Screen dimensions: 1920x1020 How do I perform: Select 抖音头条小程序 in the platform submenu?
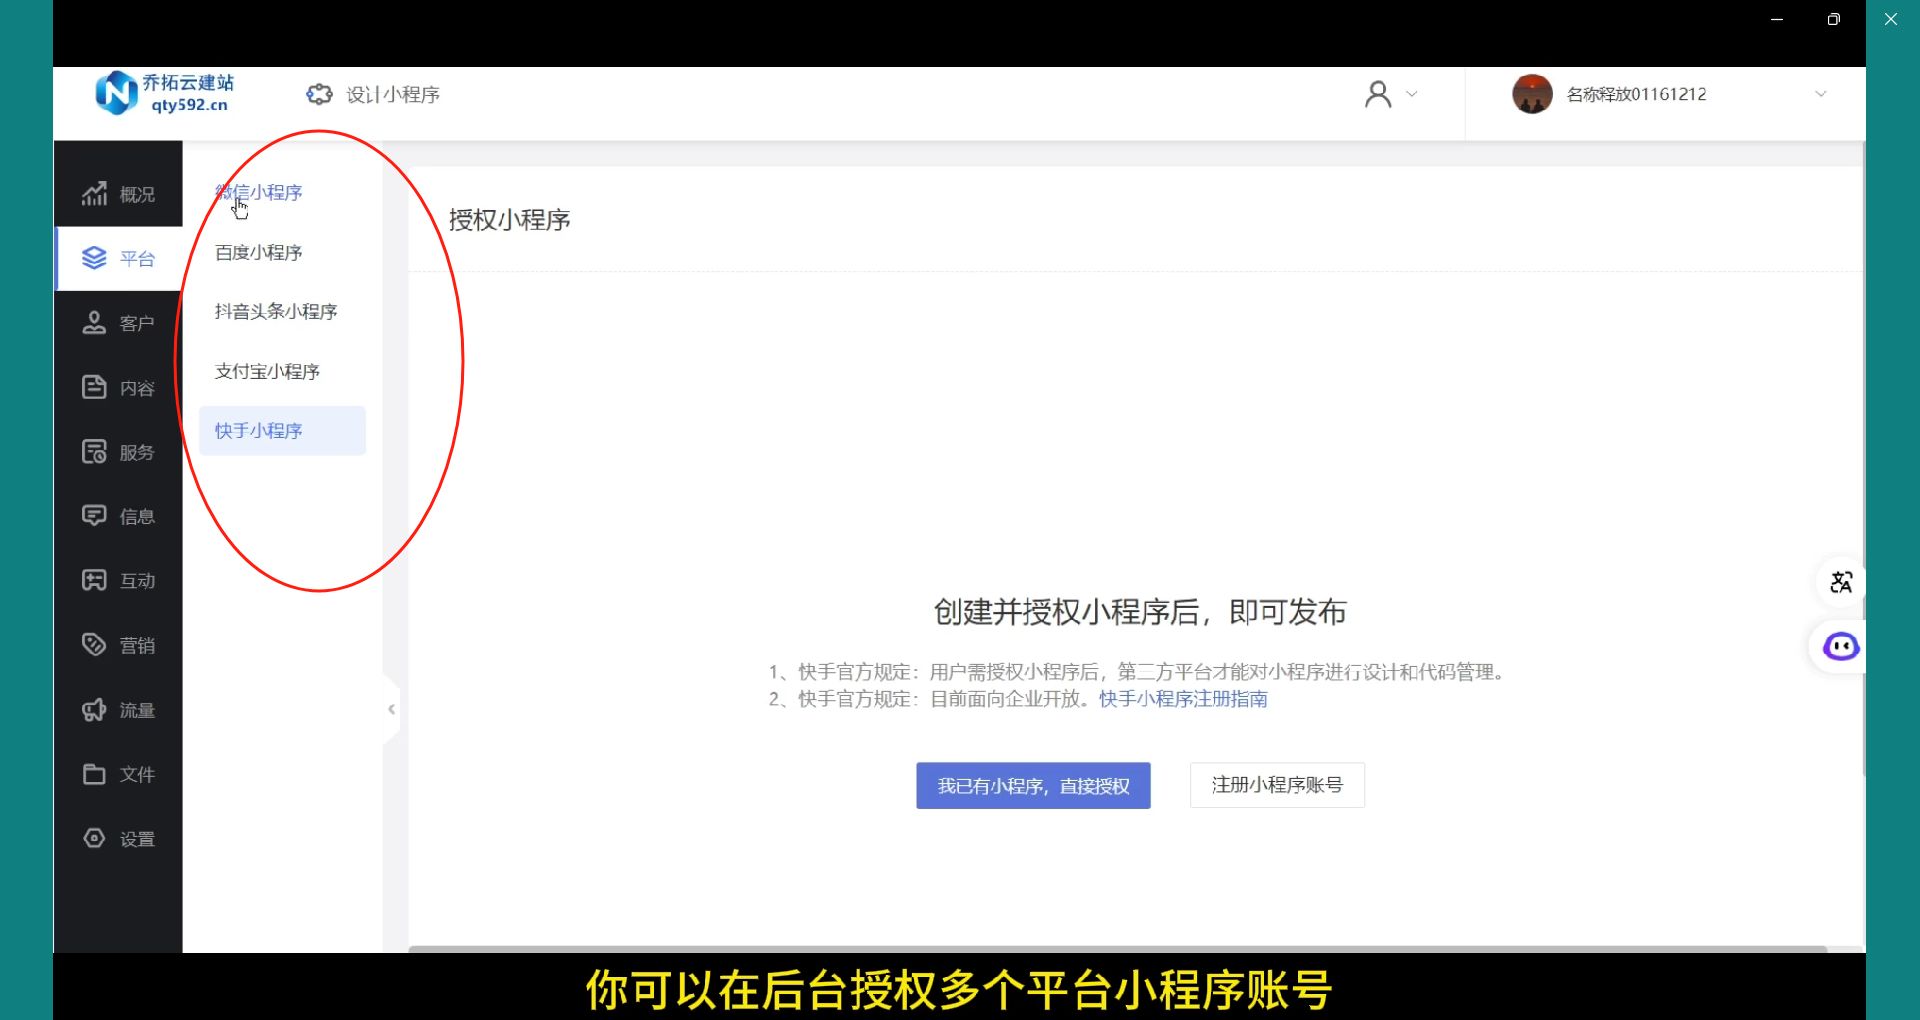(276, 311)
